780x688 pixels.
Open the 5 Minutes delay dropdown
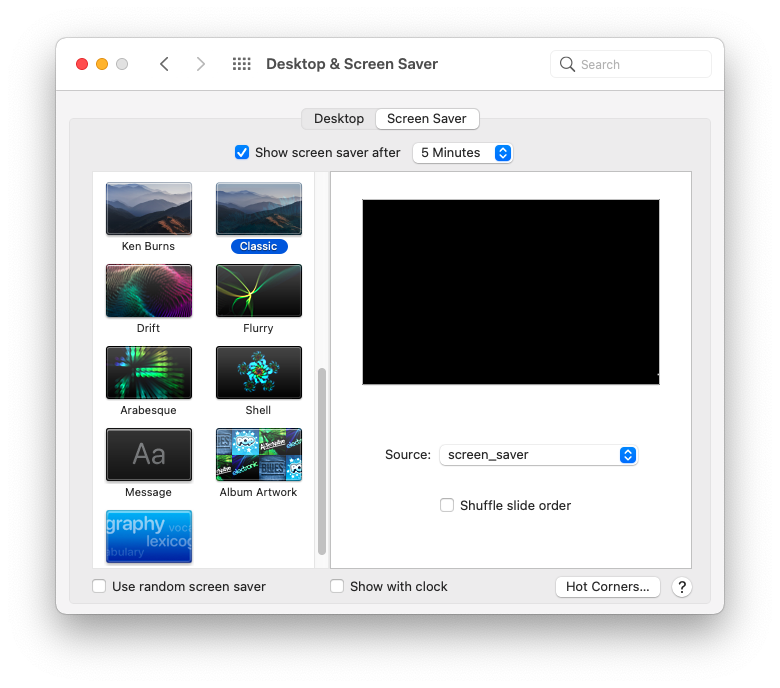click(463, 153)
